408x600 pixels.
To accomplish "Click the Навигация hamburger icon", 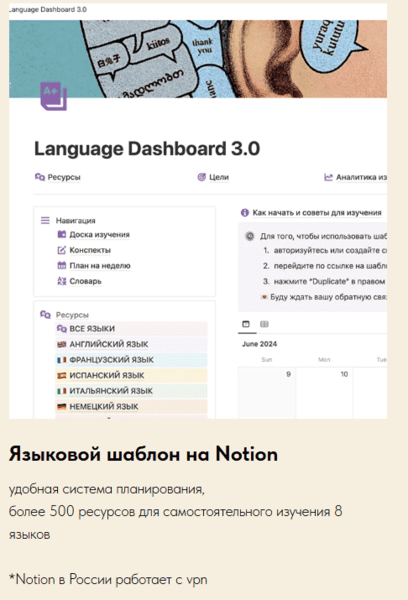I will point(45,220).
